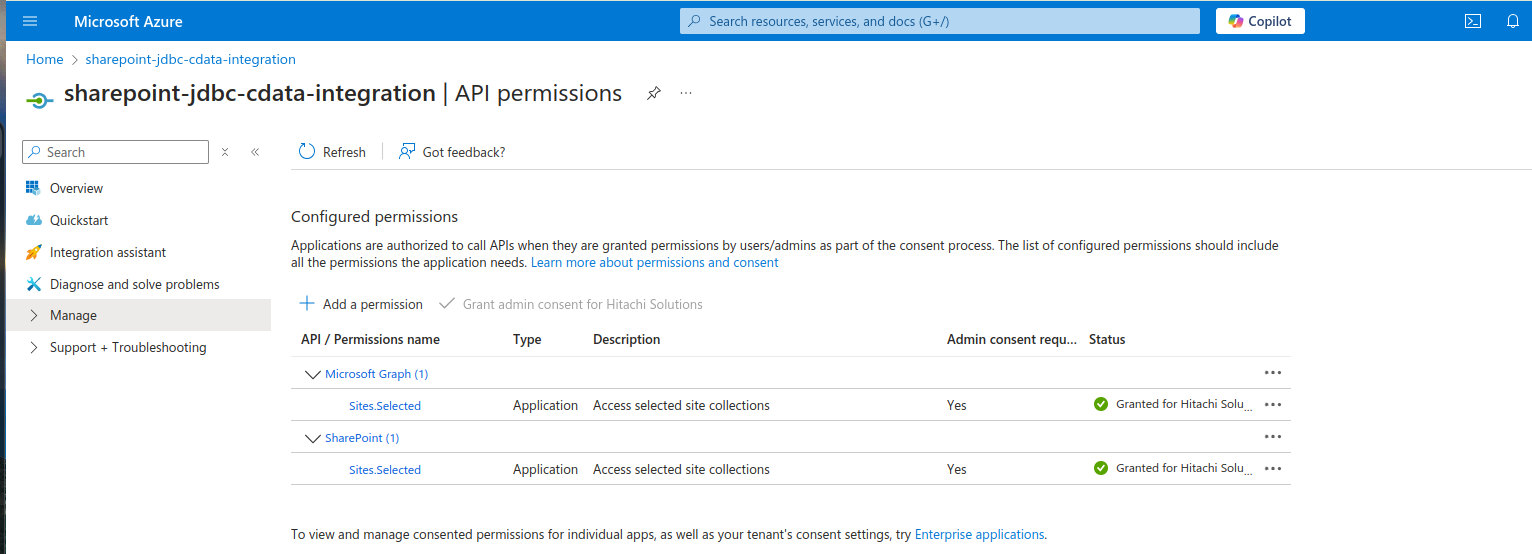The width and height of the screenshot is (1532, 554).
Task: Focus the sidebar Search field
Action: click(115, 152)
